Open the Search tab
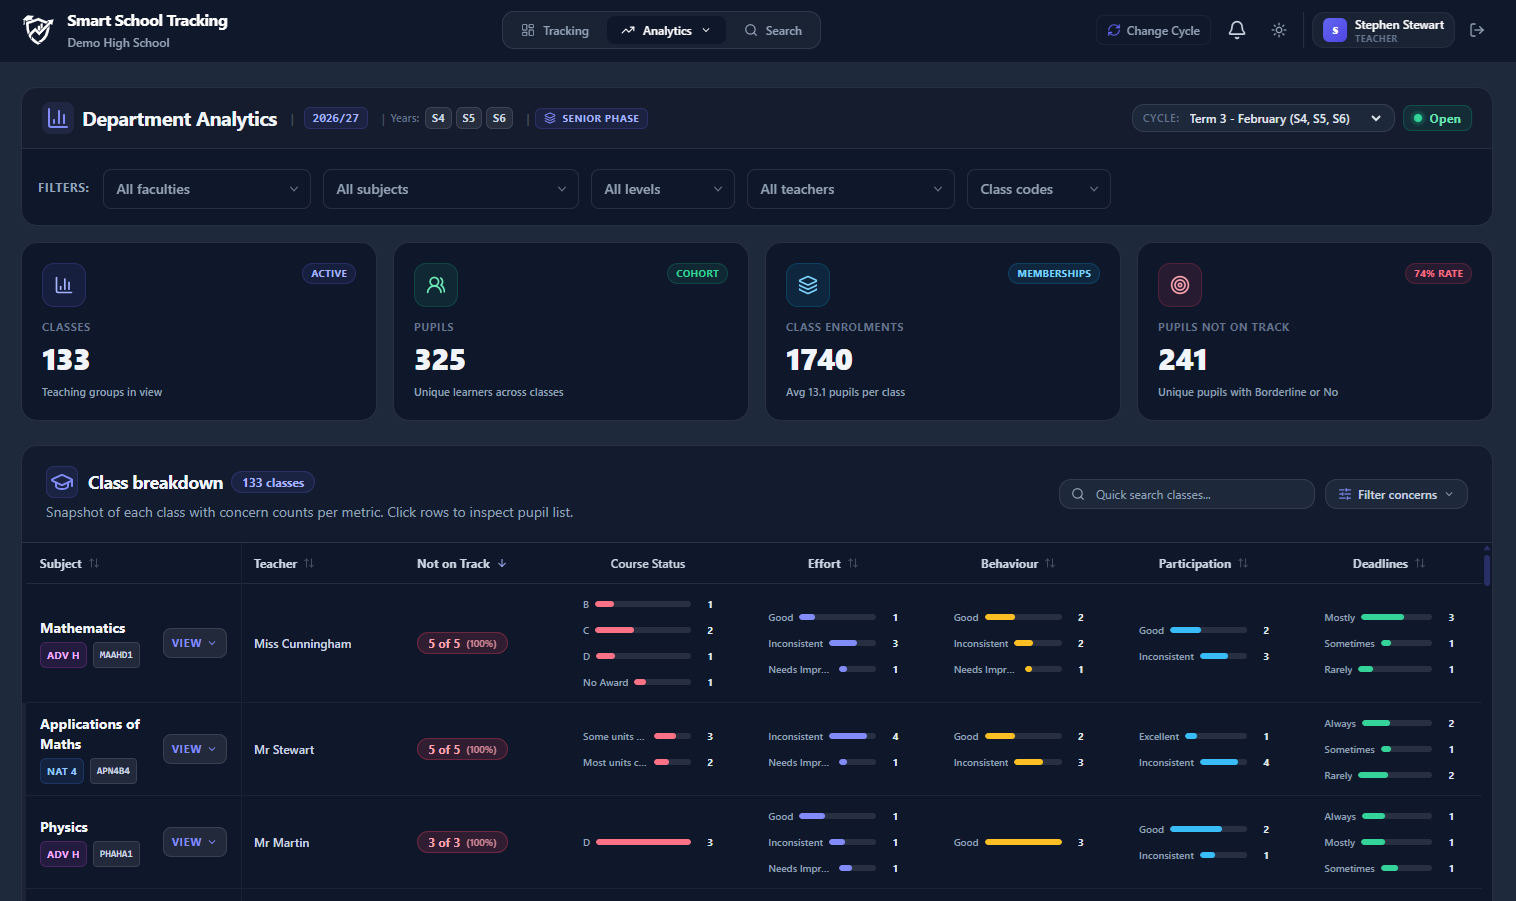Viewport: 1516px width, 901px height. [773, 30]
